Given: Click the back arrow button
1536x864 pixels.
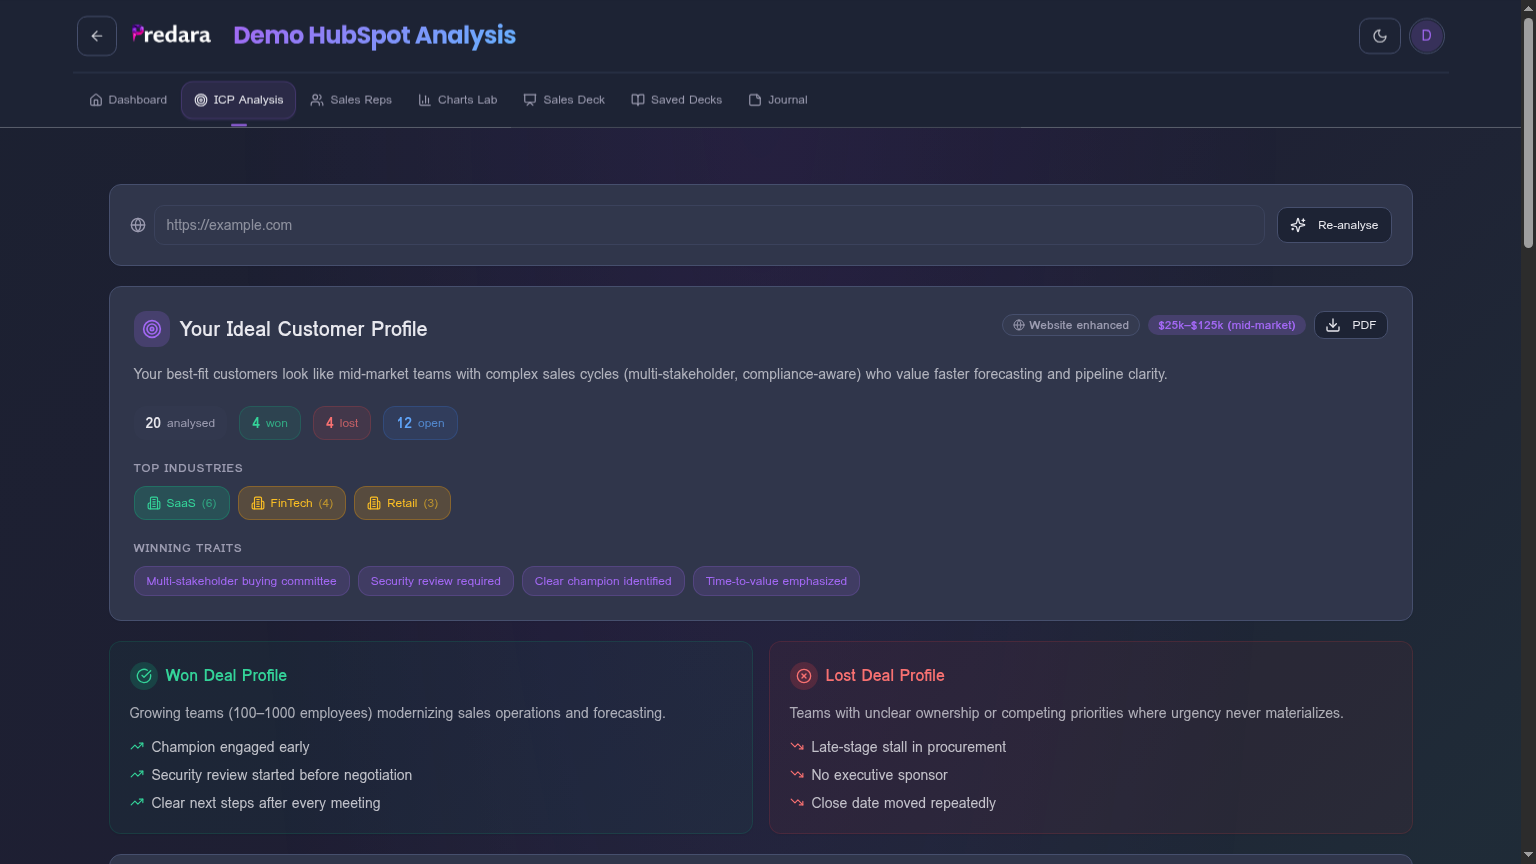Looking at the screenshot, I should click(97, 36).
